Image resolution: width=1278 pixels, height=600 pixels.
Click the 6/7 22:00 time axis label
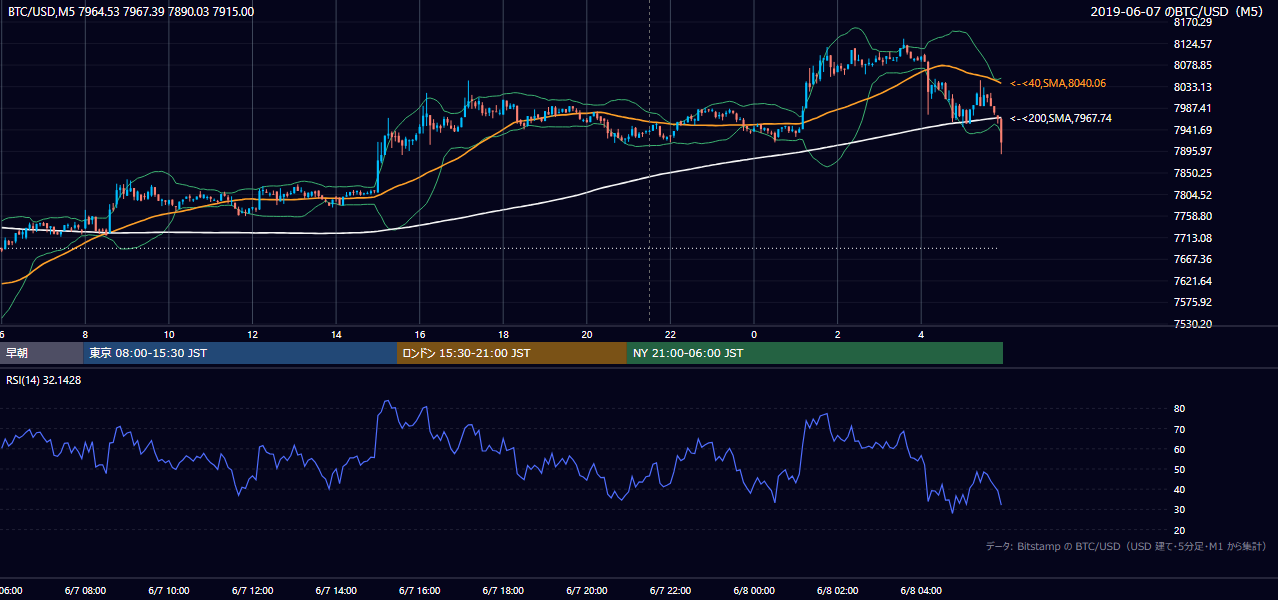pos(670,591)
